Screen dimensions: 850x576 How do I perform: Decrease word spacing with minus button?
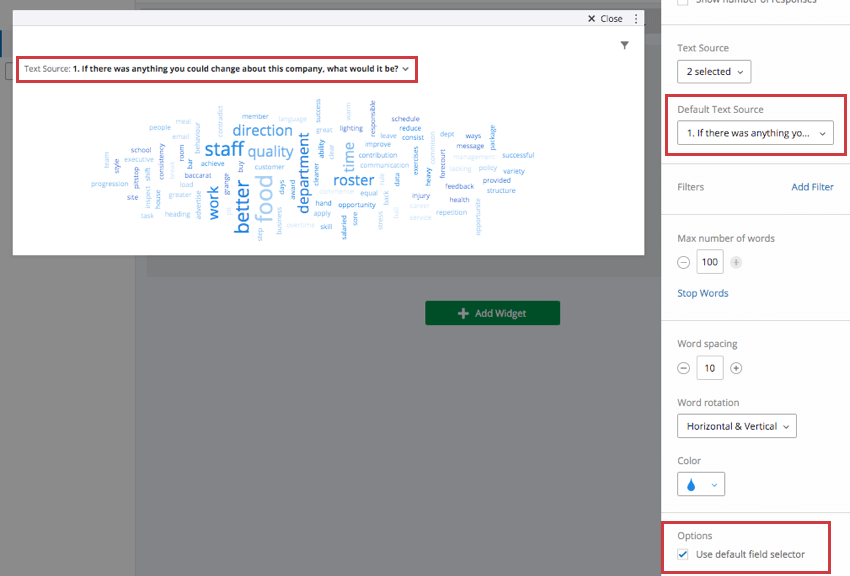(x=684, y=368)
